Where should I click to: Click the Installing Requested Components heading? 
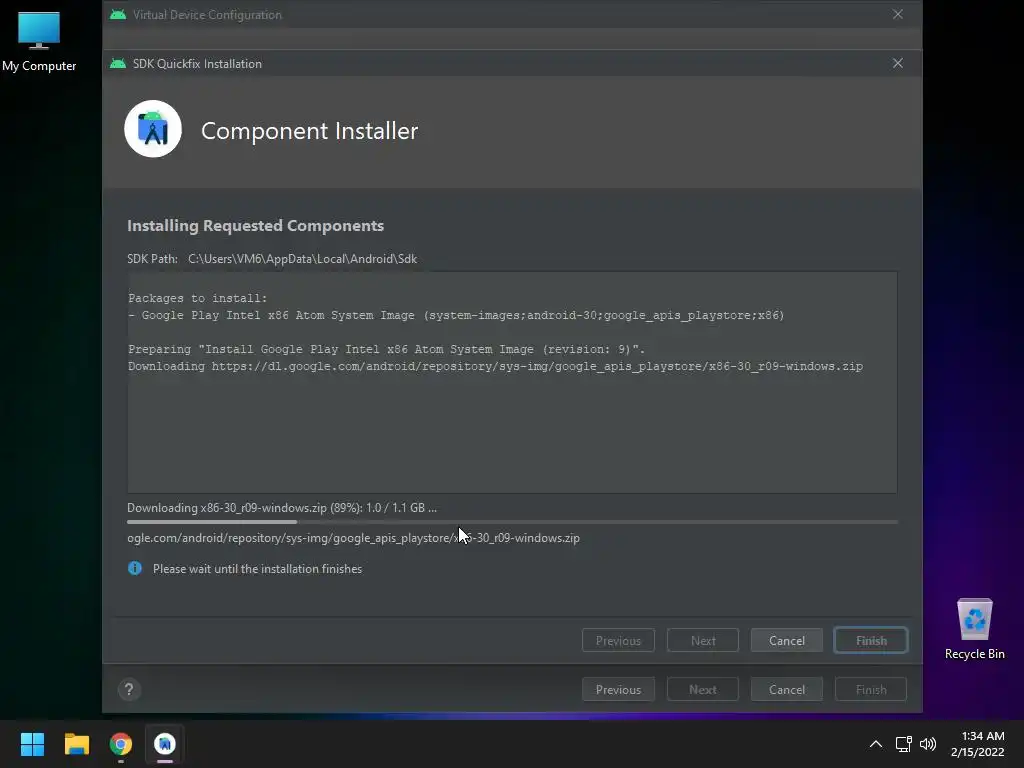(255, 225)
